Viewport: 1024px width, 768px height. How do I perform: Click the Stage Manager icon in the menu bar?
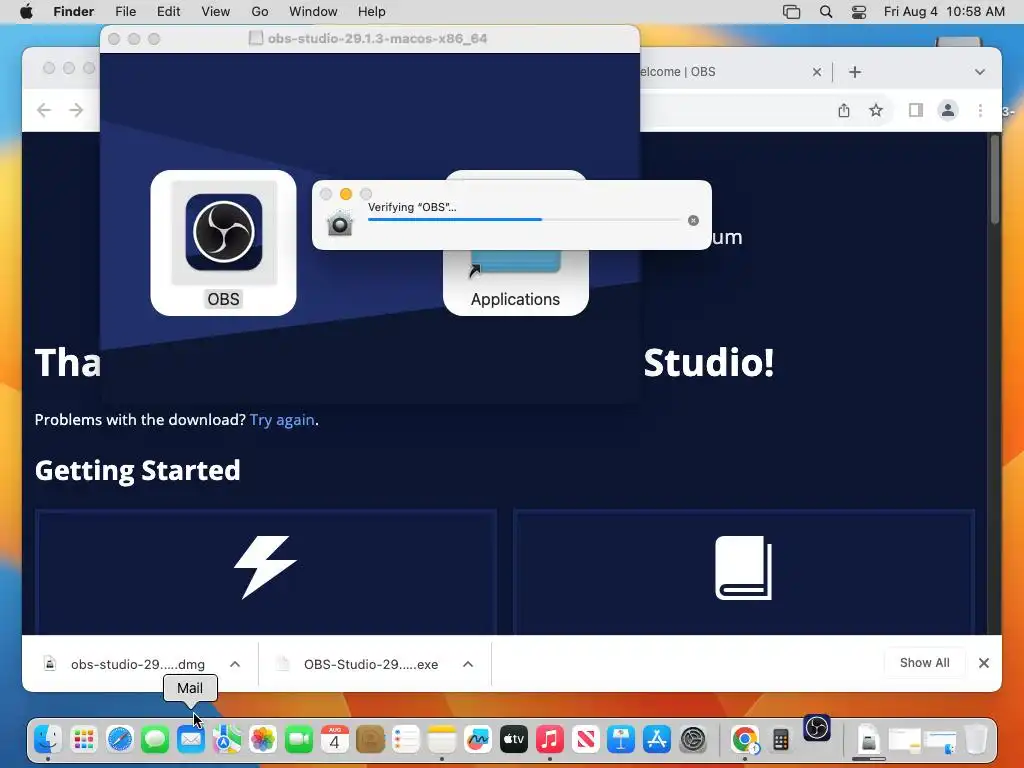tap(792, 12)
